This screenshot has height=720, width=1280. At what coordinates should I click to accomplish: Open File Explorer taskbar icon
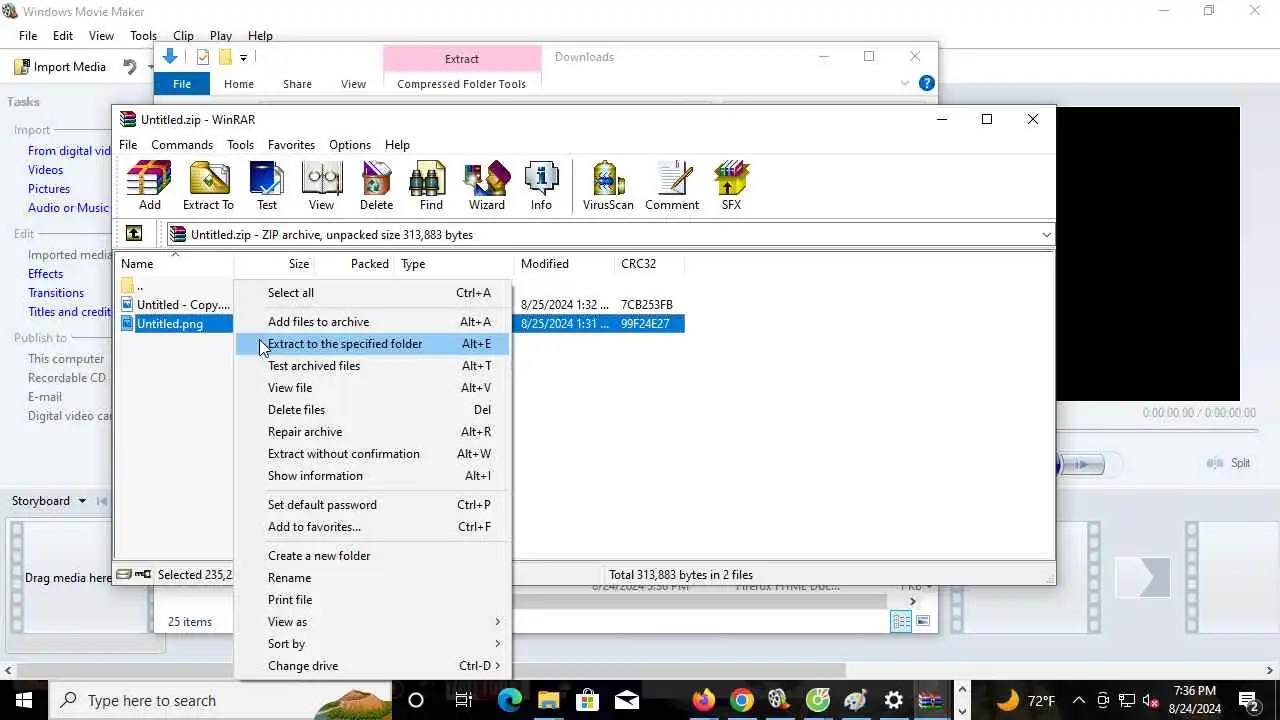tap(549, 700)
